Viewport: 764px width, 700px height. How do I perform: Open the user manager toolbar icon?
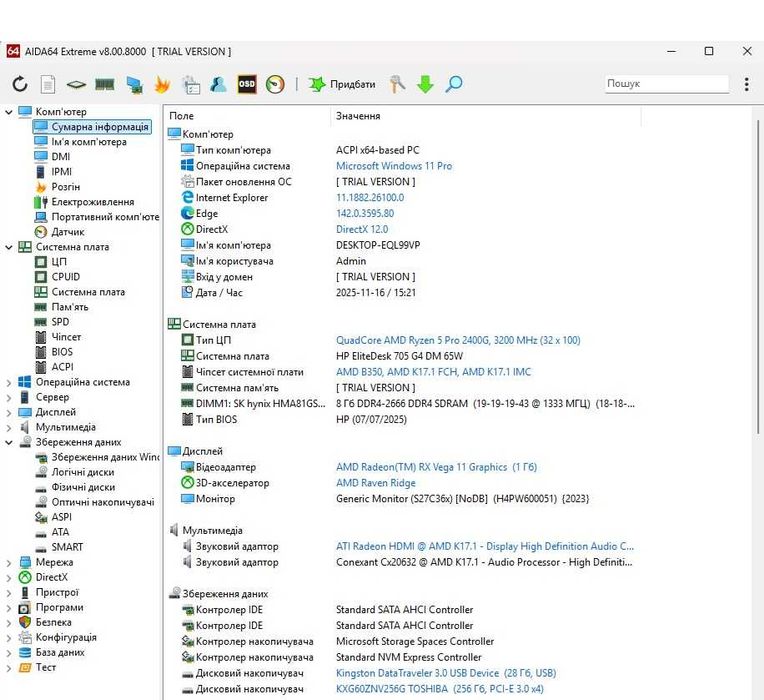[218, 84]
